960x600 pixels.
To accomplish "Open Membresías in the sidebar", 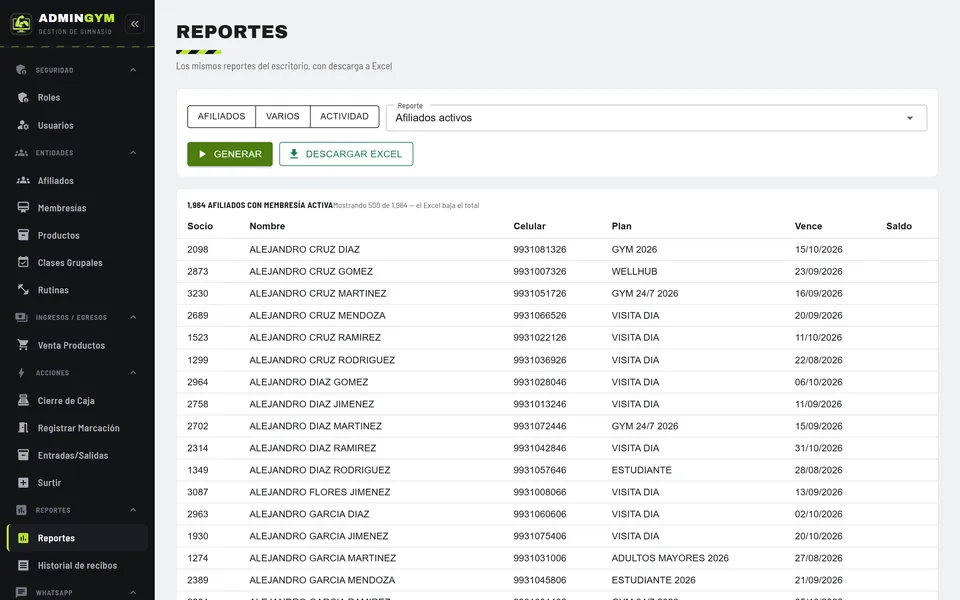I will point(77,208).
